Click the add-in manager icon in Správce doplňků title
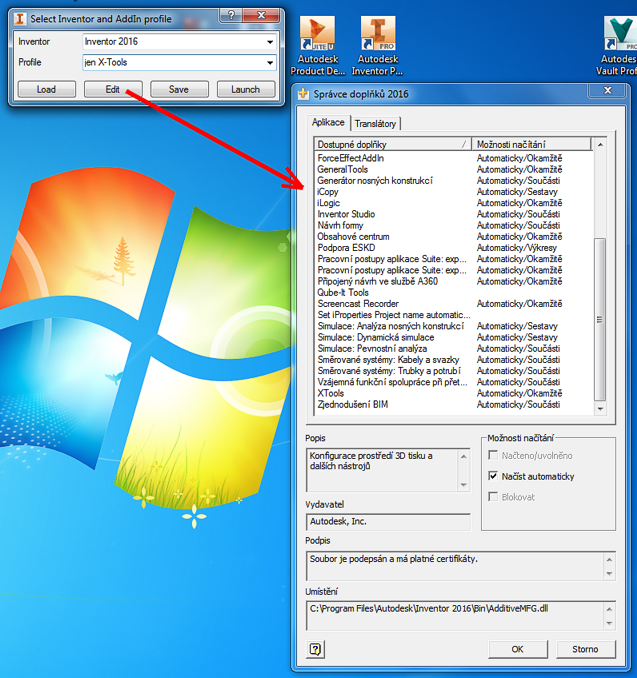 (x=304, y=94)
